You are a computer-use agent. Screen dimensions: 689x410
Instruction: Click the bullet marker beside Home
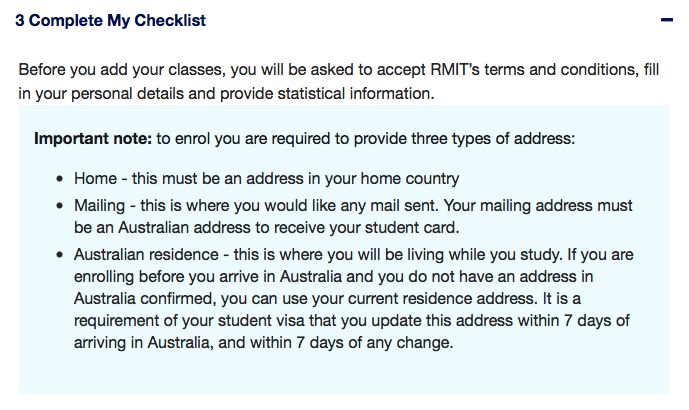(60, 179)
